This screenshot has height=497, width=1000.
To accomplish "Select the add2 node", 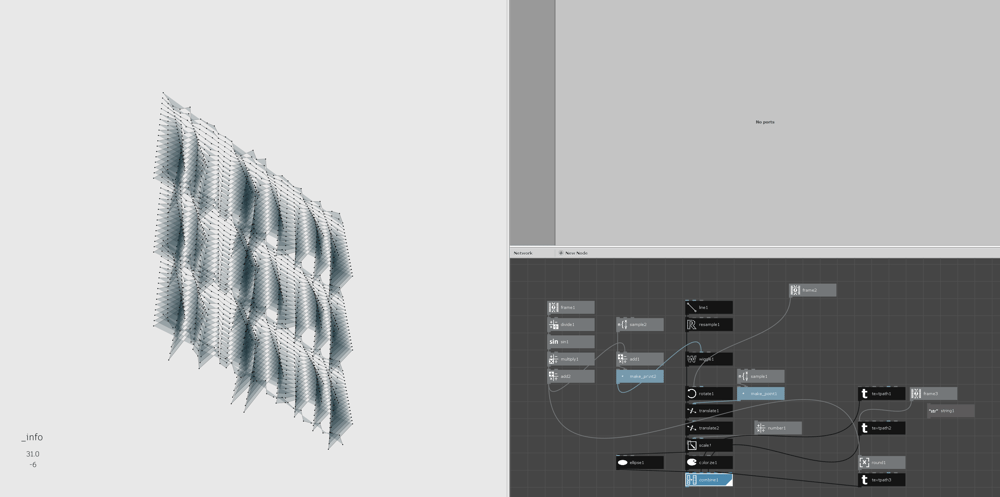I will coord(571,376).
